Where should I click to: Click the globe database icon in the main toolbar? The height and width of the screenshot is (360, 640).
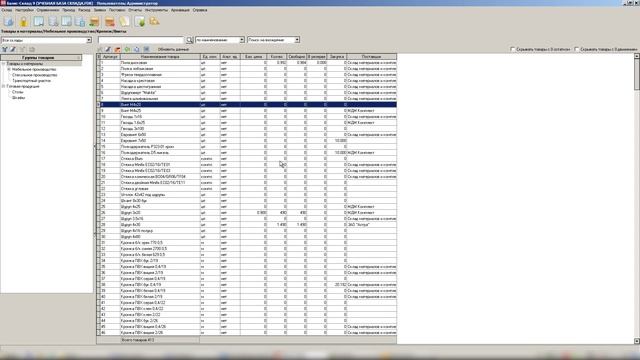tap(9, 22)
